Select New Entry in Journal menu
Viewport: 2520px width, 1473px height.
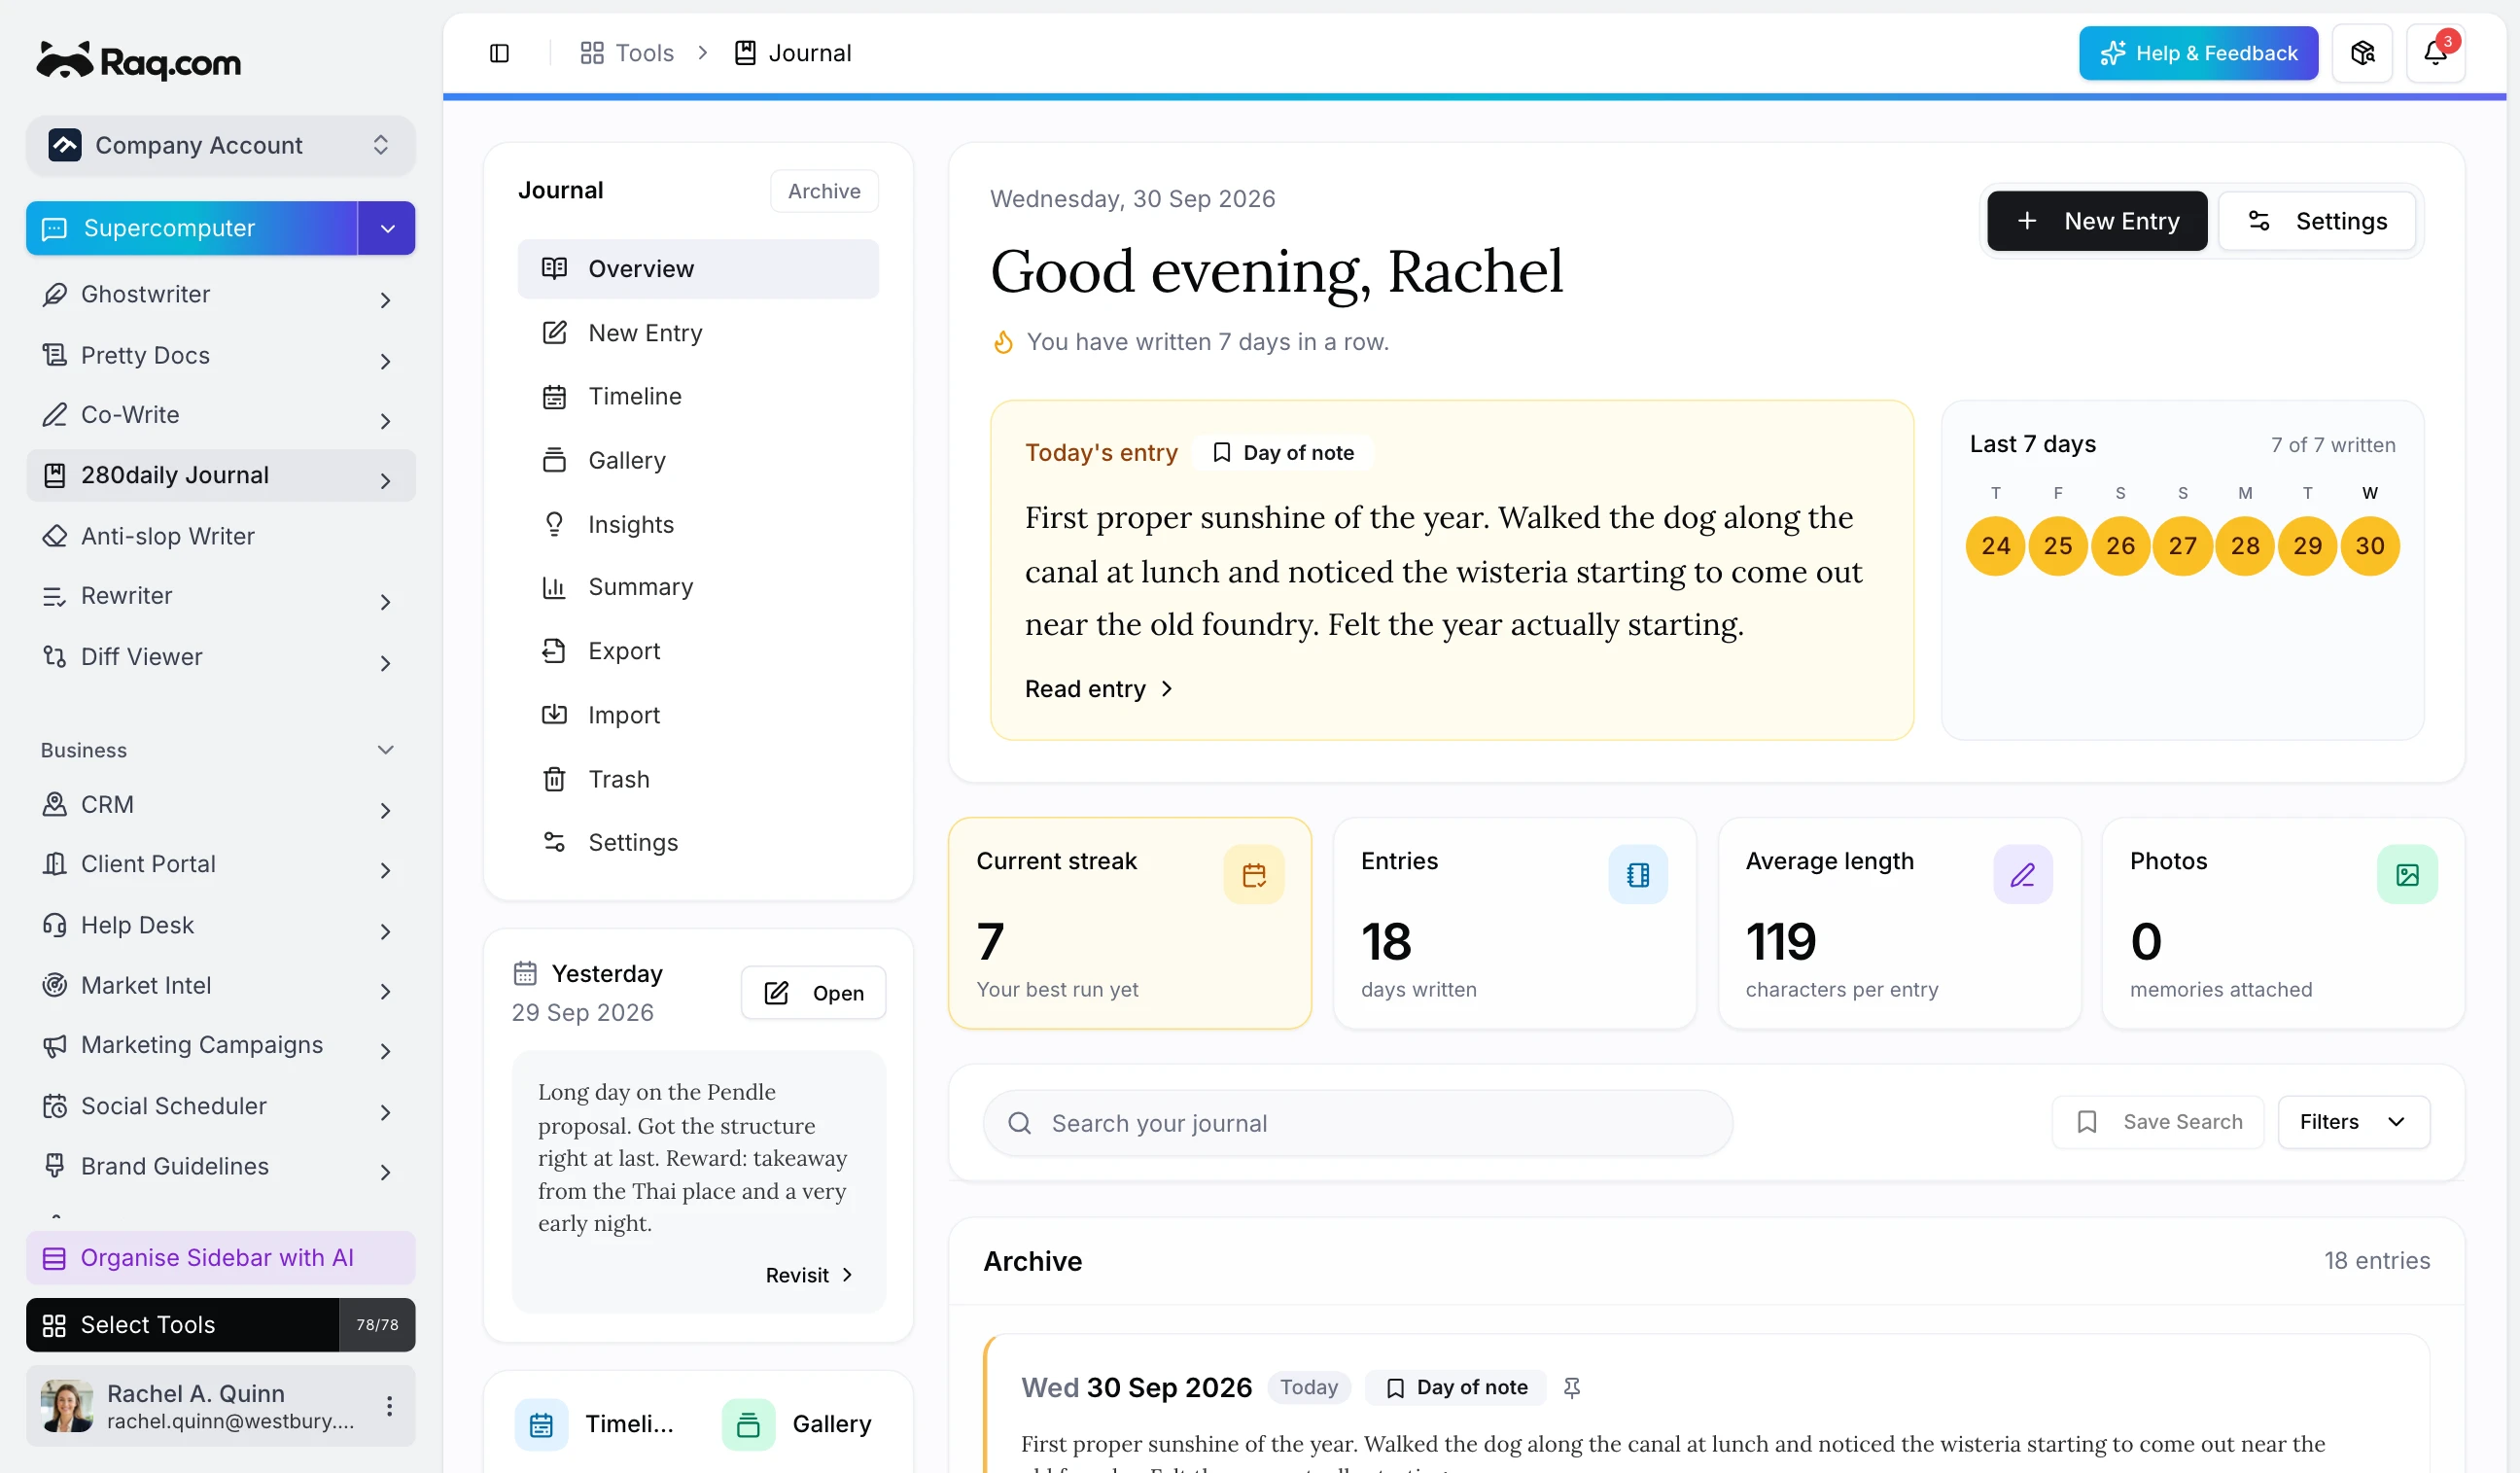(698, 333)
